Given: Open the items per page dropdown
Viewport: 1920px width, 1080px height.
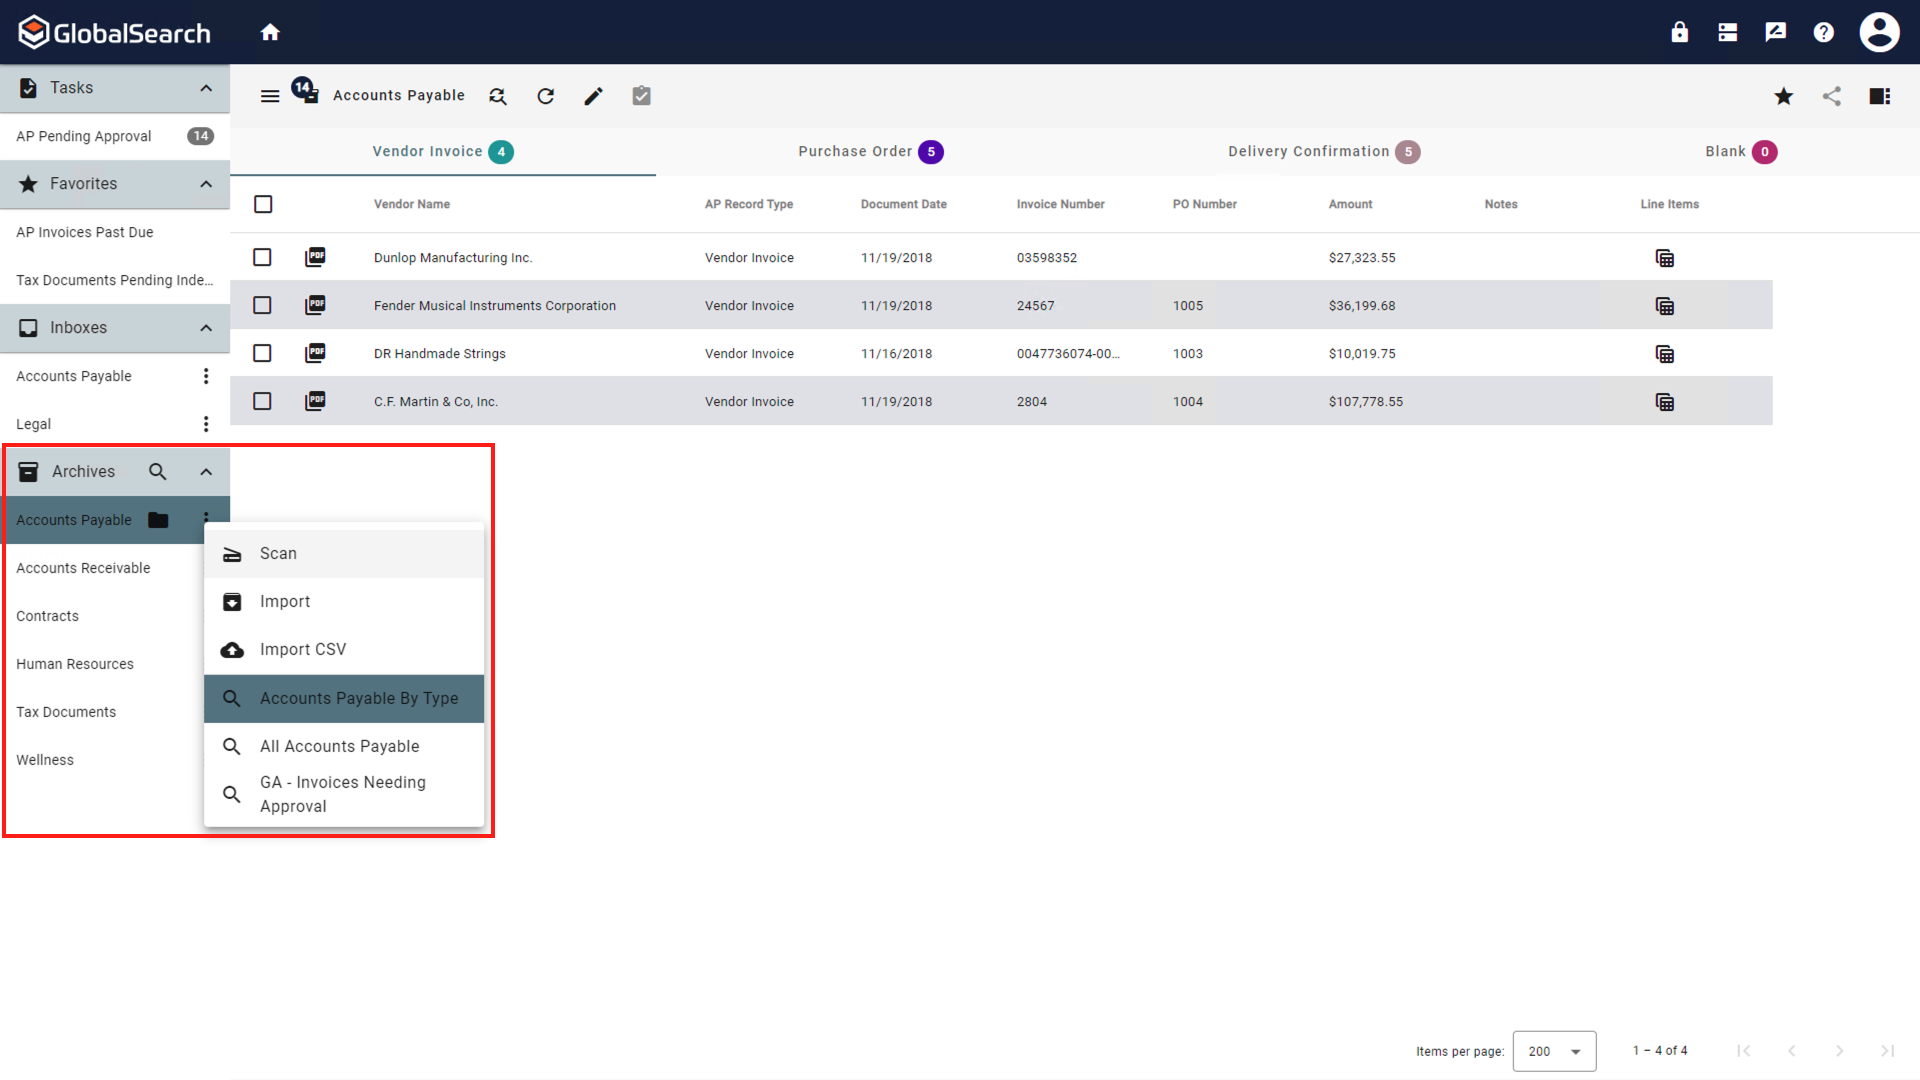Looking at the screenshot, I should click(x=1554, y=1051).
